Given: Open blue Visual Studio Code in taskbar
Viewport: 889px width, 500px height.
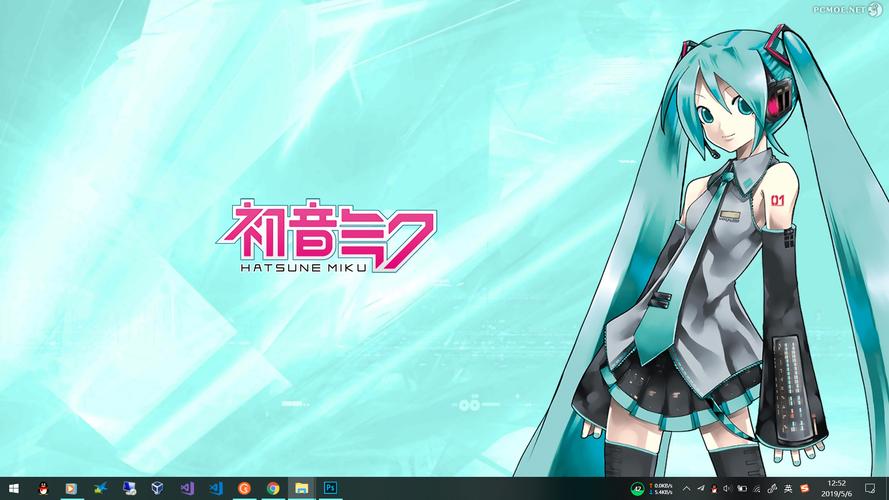Looking at the screenshot, I should pos(216,488).
